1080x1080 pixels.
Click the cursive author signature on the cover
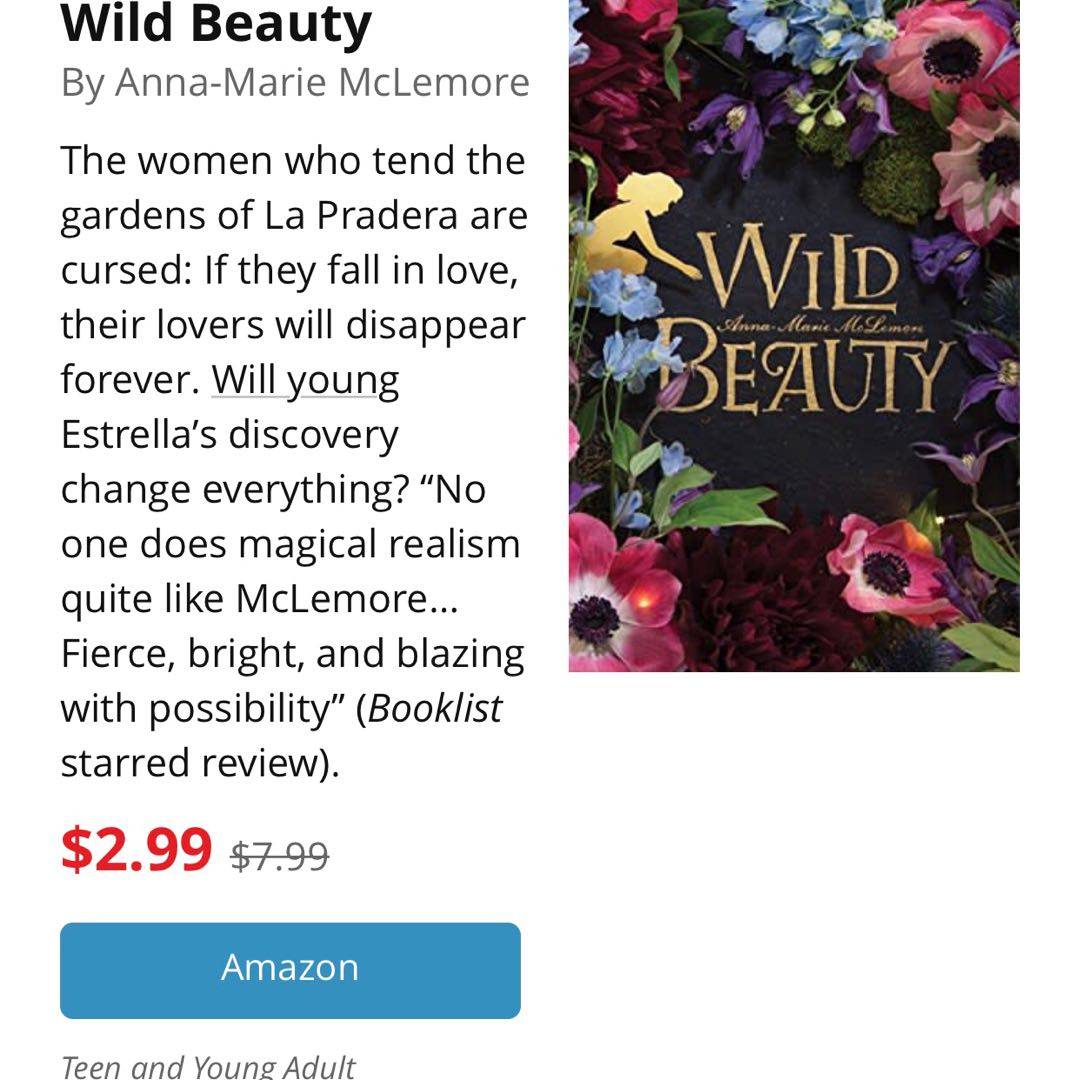[x=825, y=318]
